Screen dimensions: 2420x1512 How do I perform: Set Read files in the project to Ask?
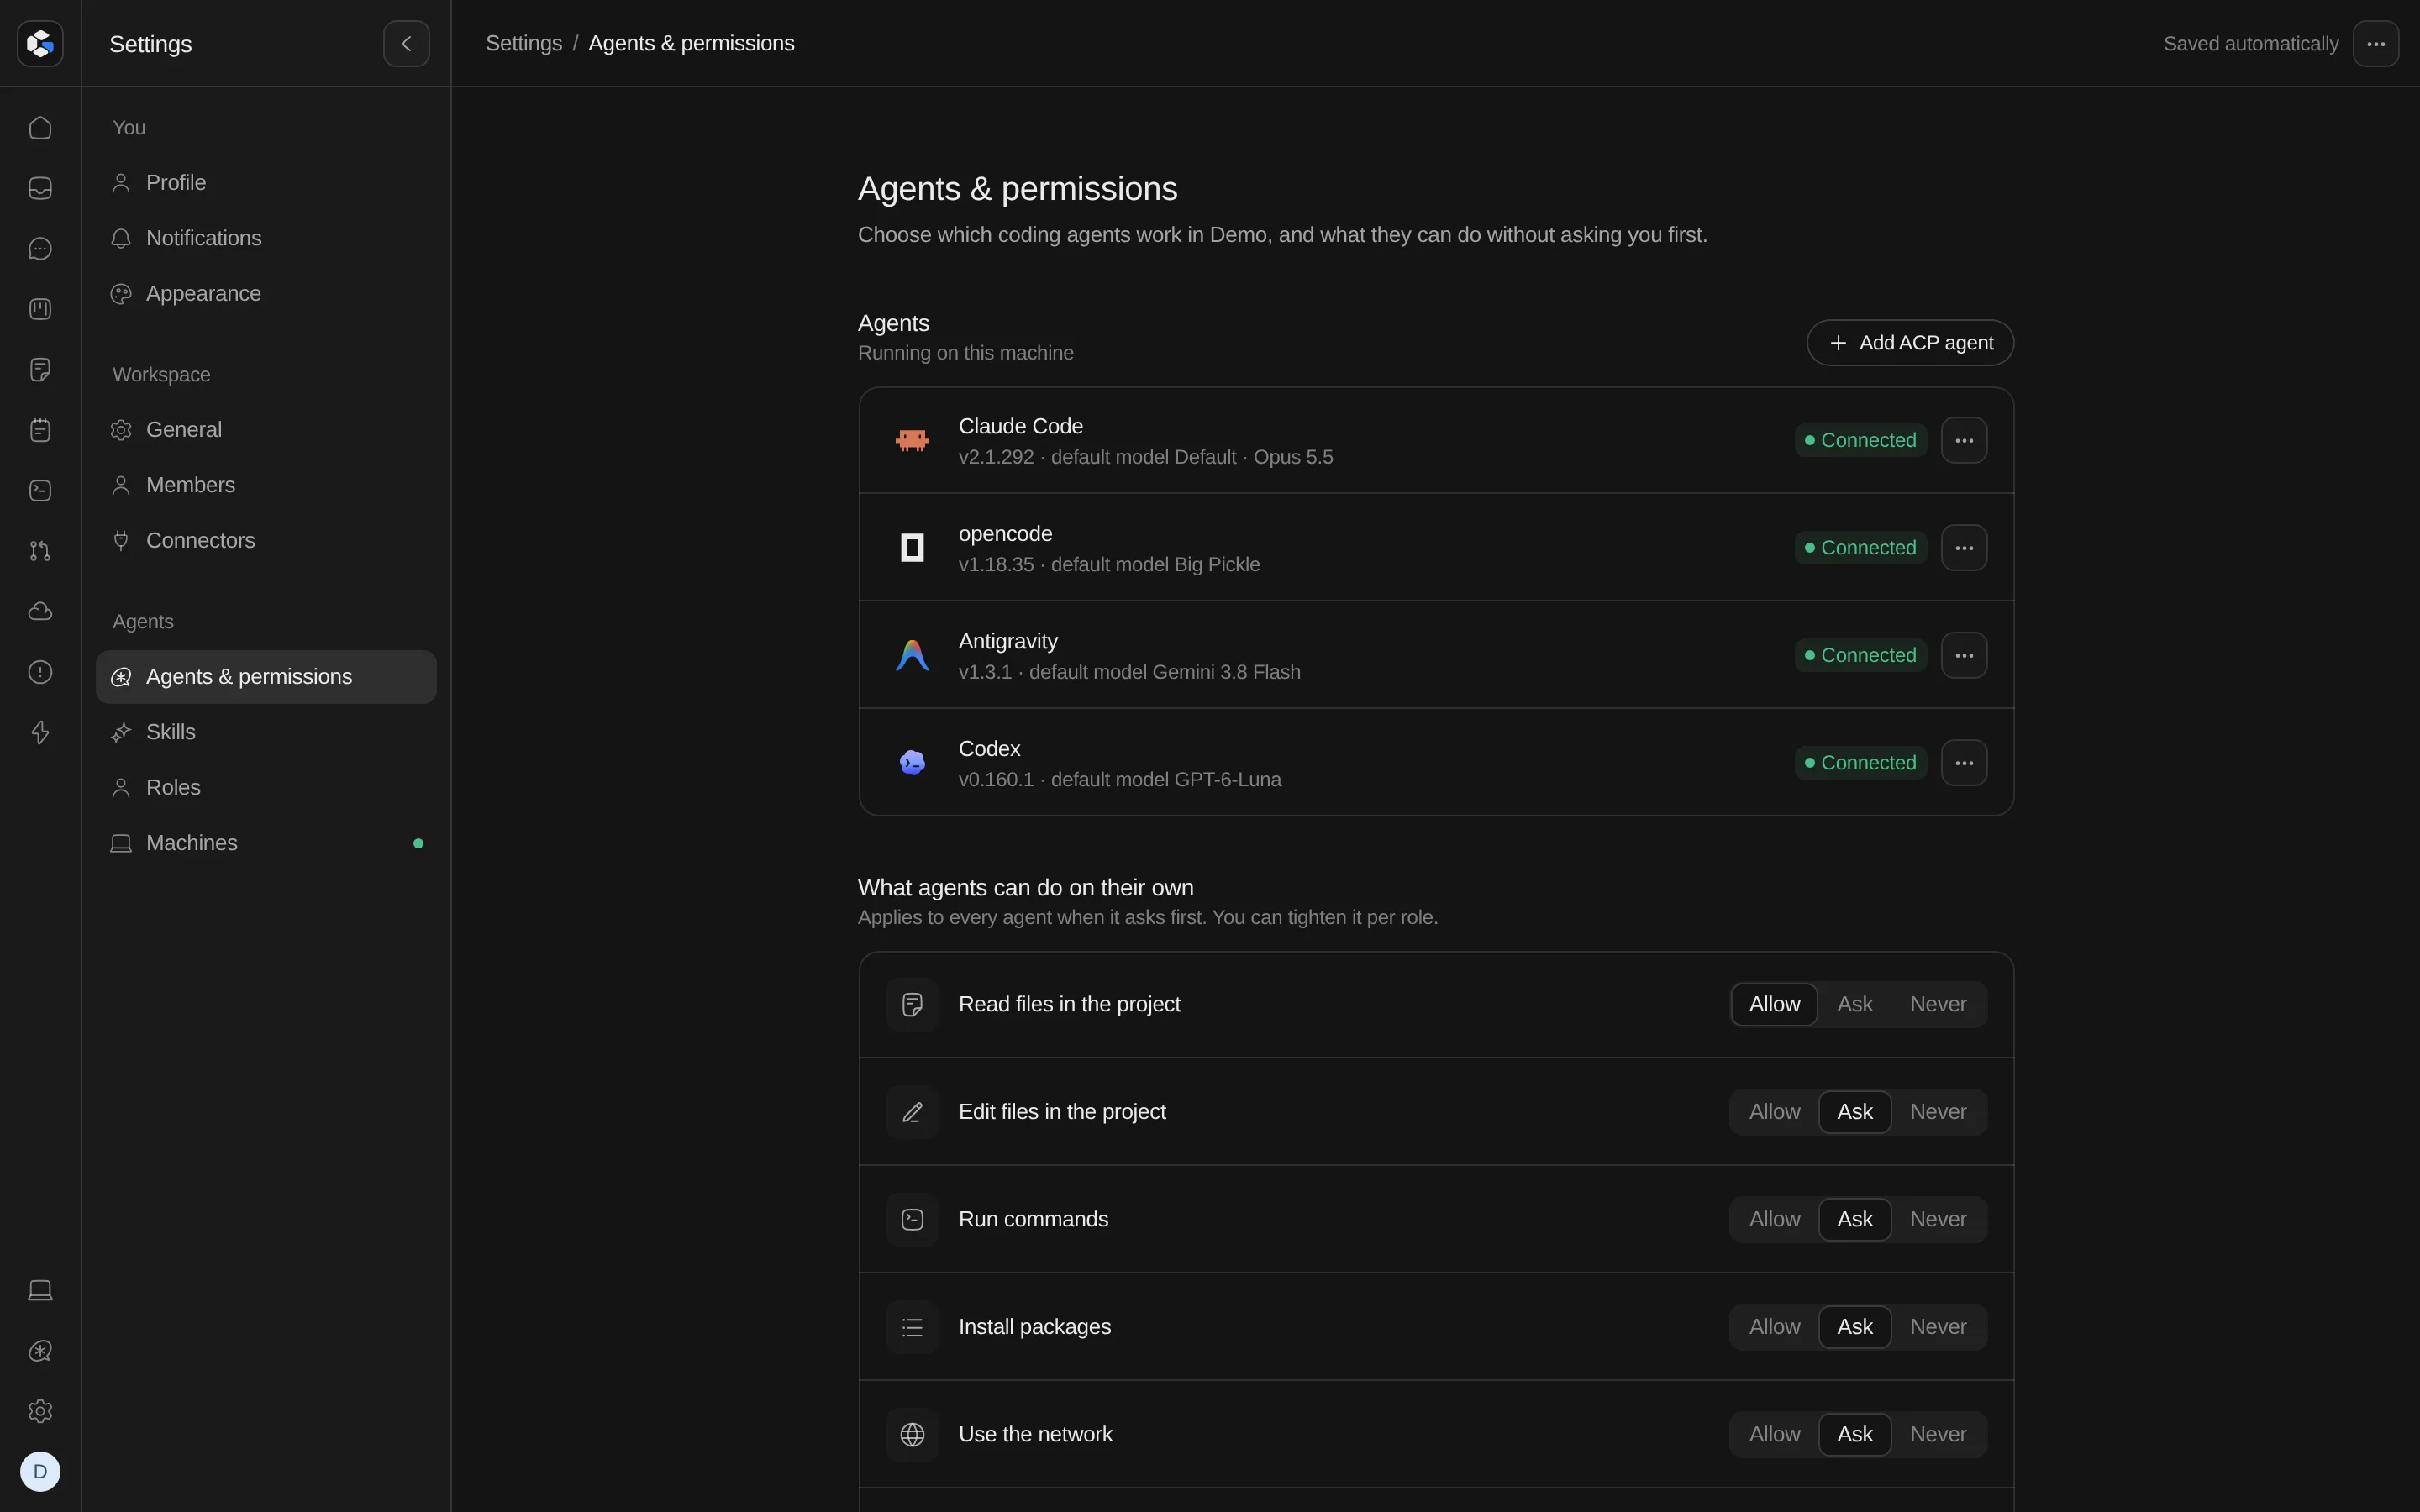pos(1855,1004)
